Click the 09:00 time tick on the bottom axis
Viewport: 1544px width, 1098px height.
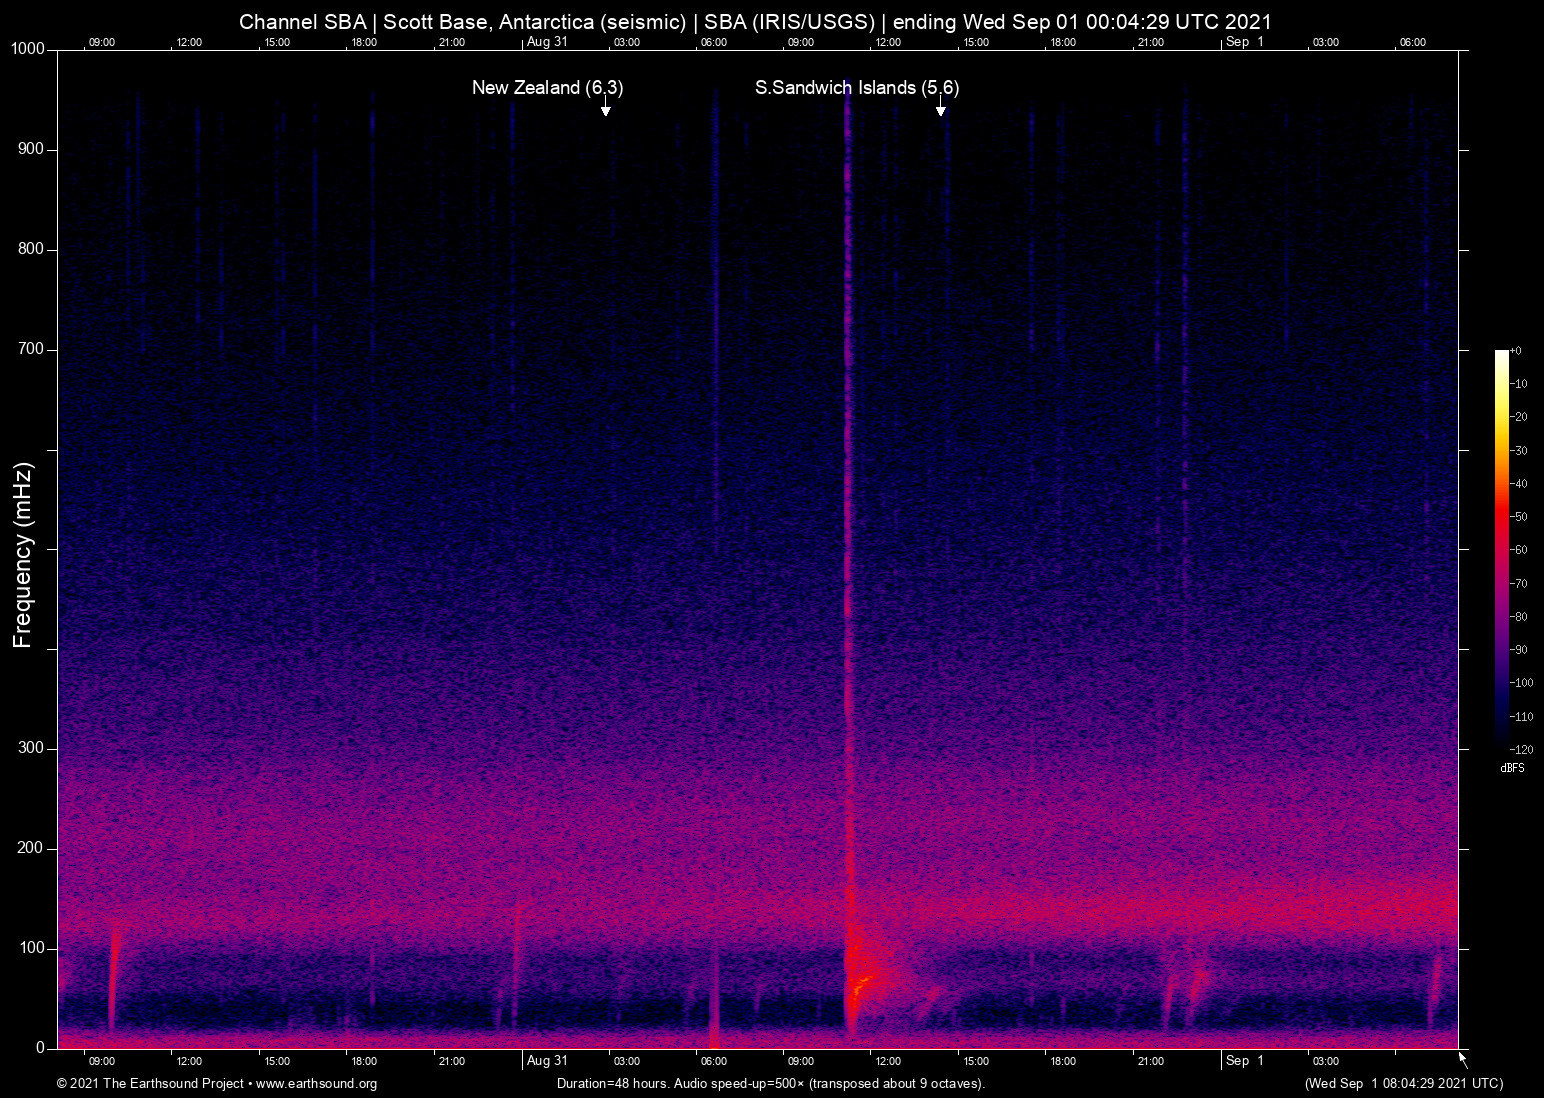[x=102, y=1060]
